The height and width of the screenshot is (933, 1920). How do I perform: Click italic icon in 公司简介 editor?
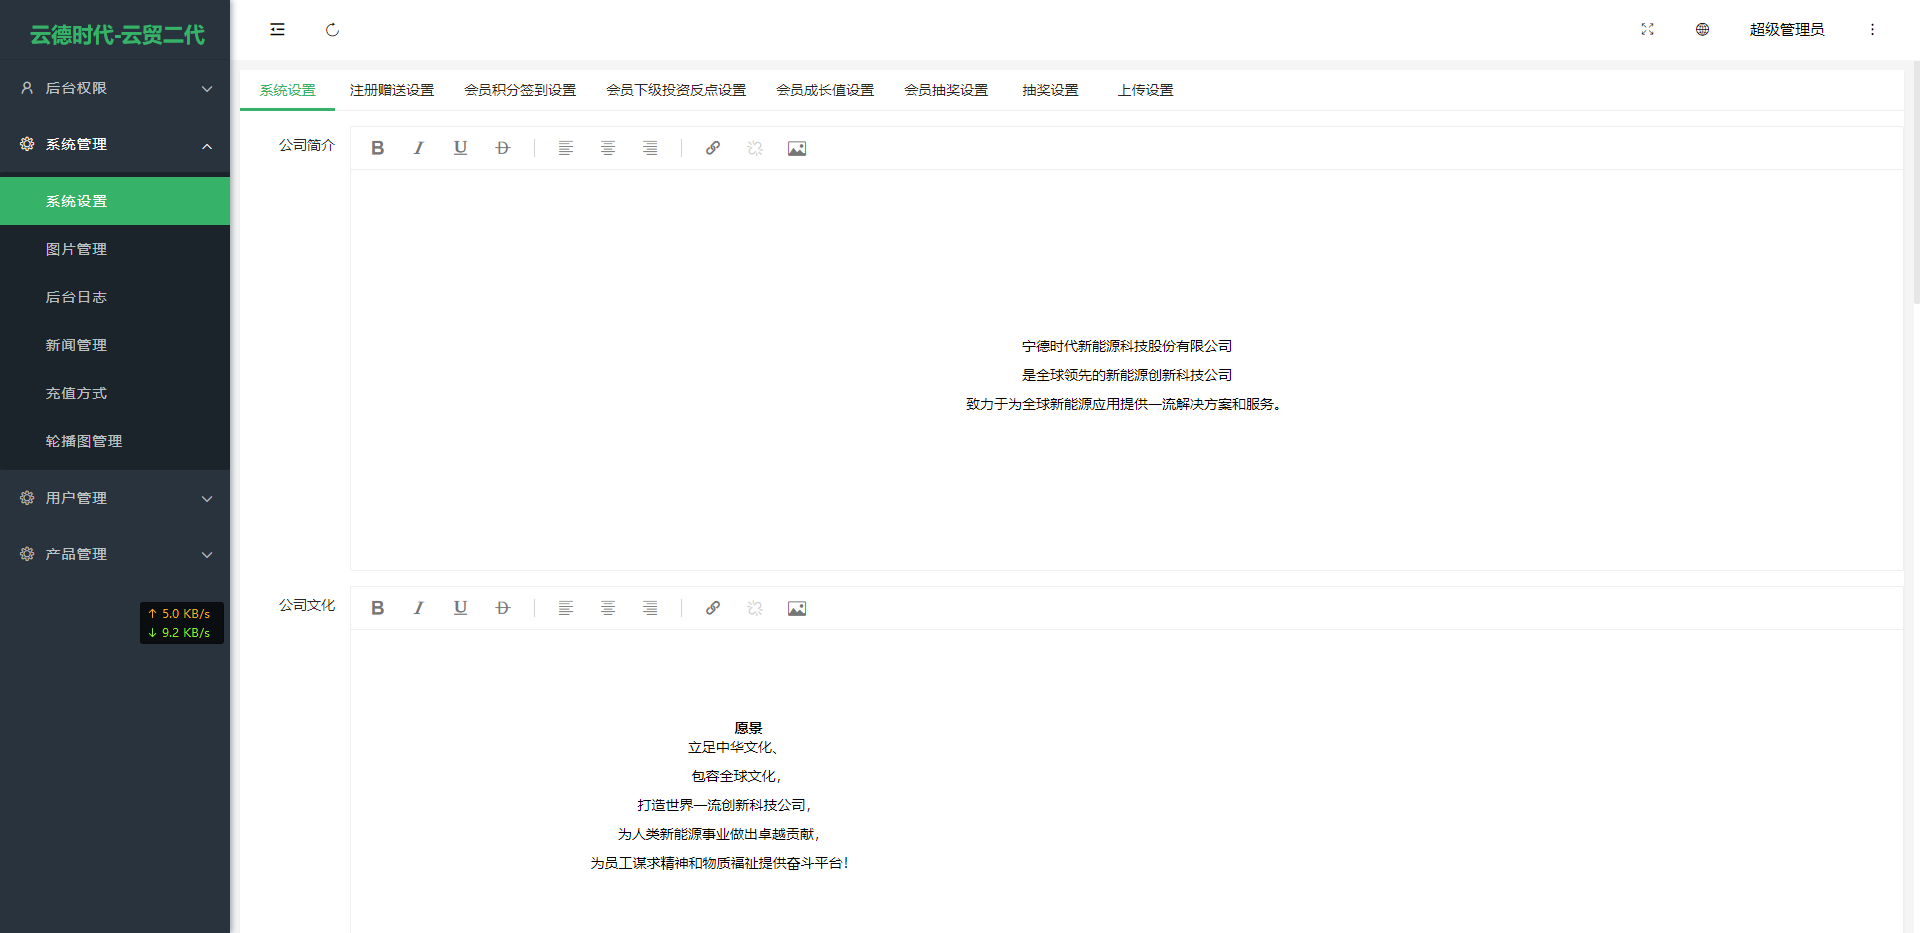click(x=419, y=148)
